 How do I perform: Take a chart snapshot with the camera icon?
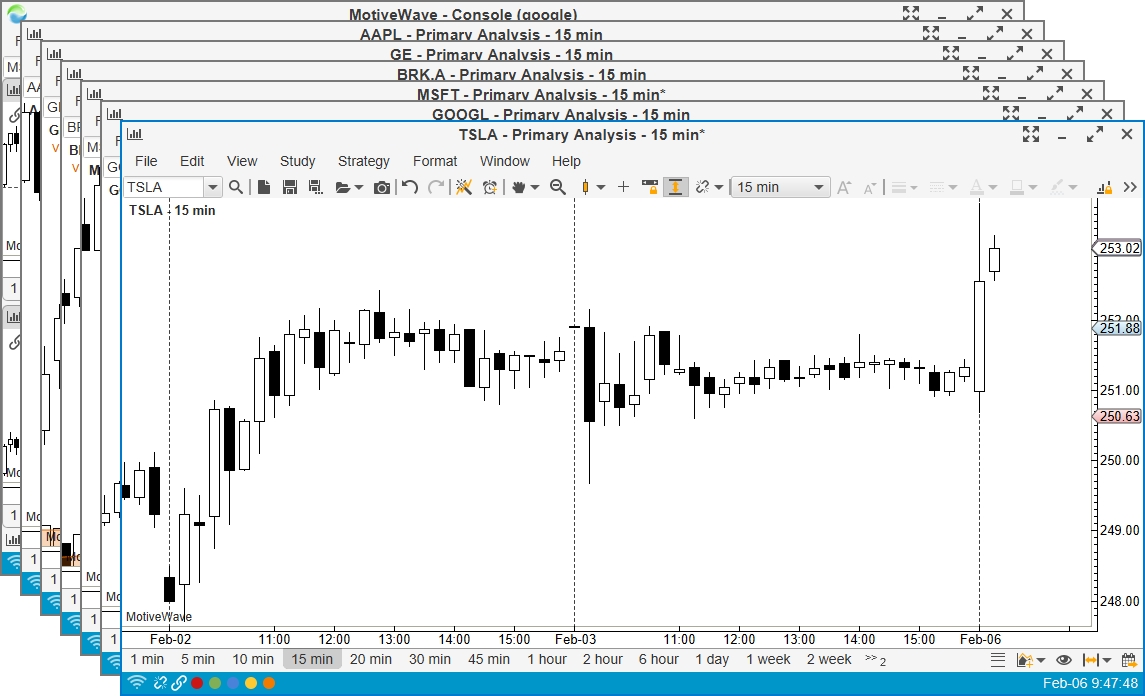point(381,188)
